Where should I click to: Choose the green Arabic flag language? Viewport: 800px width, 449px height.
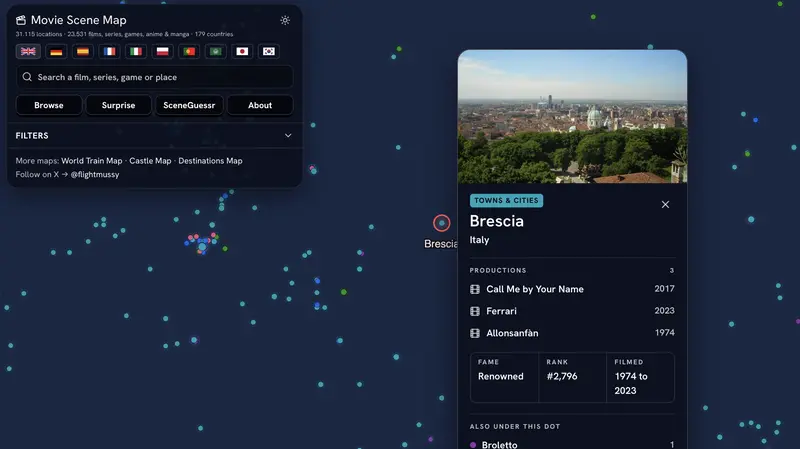[x=216, y=52]
